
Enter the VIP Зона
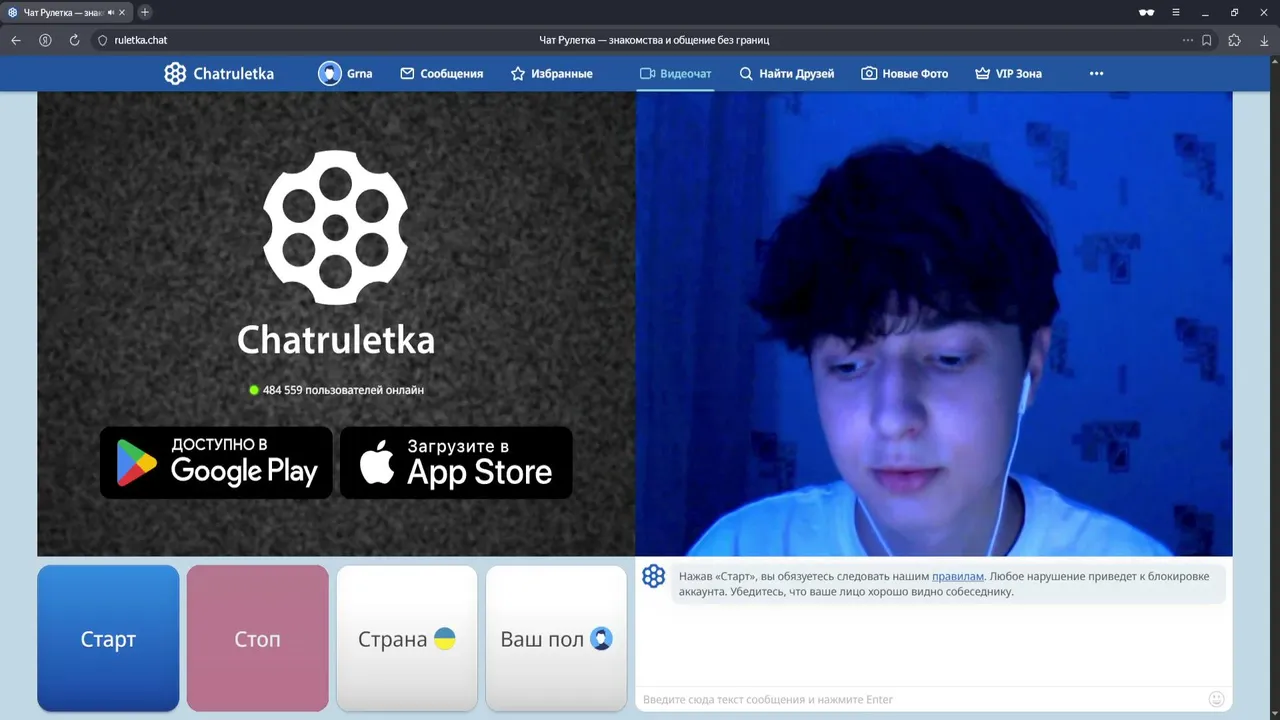click(x=1008, y=73)
